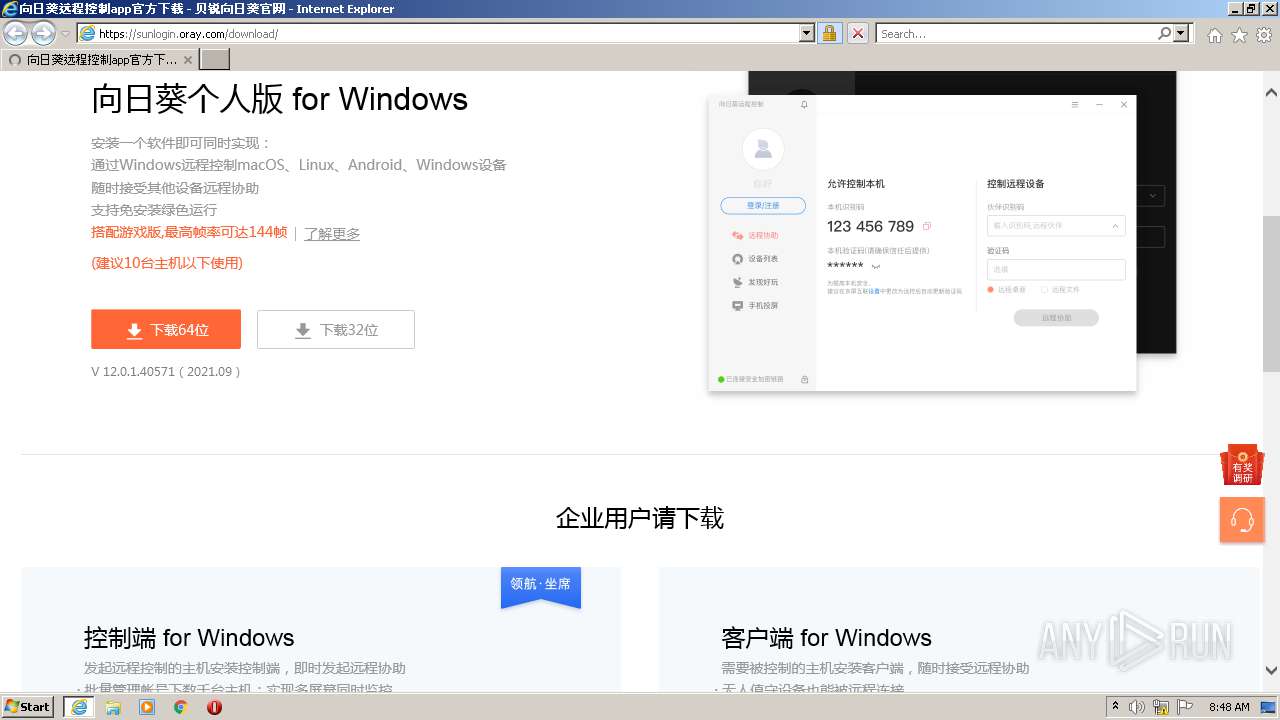1280x720 pixels.
Task: Click the browser Forward arrow button
Action: (x=43, y=33)
